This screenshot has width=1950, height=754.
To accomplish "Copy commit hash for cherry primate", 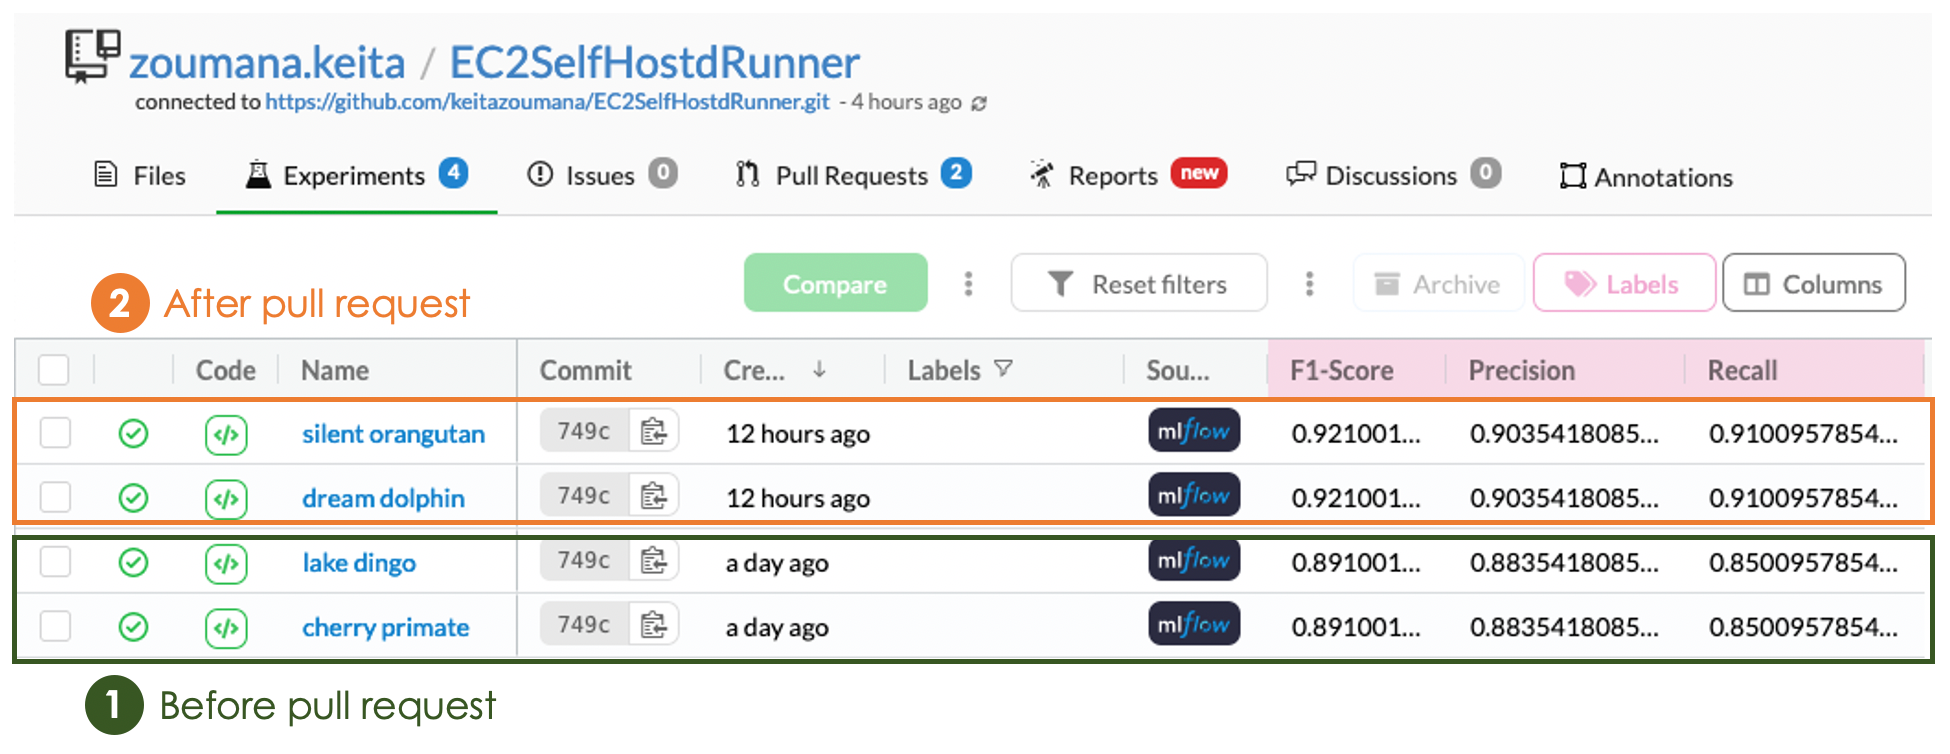I will coord(654,625).
